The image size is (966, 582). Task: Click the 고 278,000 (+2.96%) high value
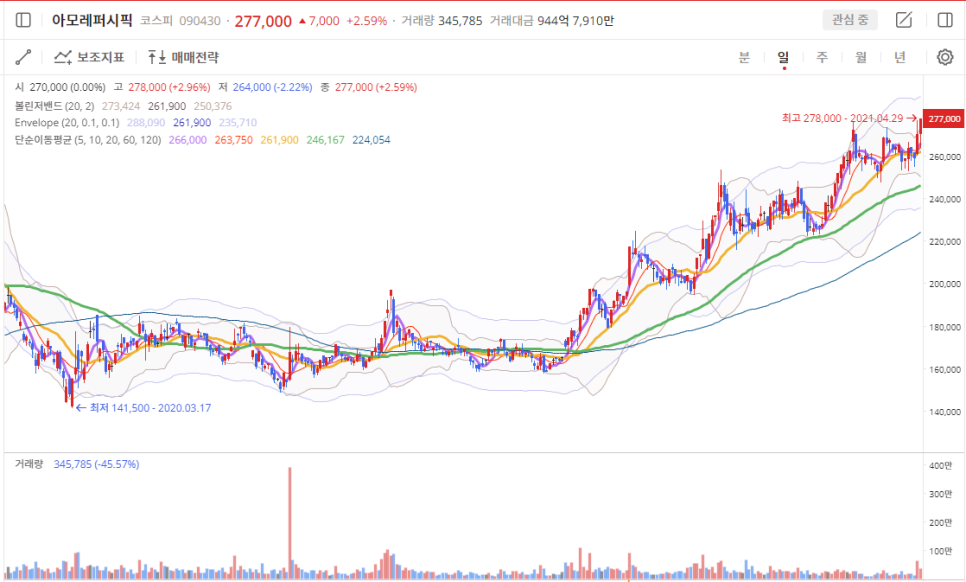coord(162,87)
